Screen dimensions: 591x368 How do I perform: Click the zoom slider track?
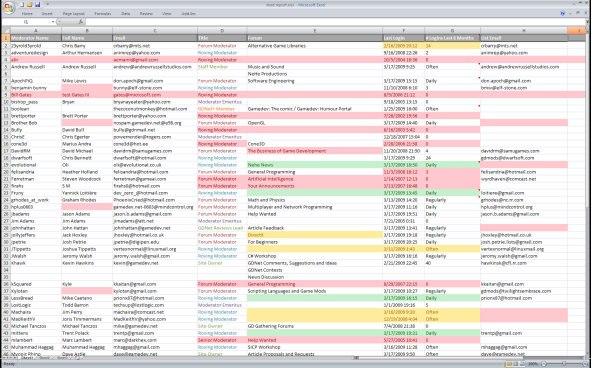pos(564,364)
